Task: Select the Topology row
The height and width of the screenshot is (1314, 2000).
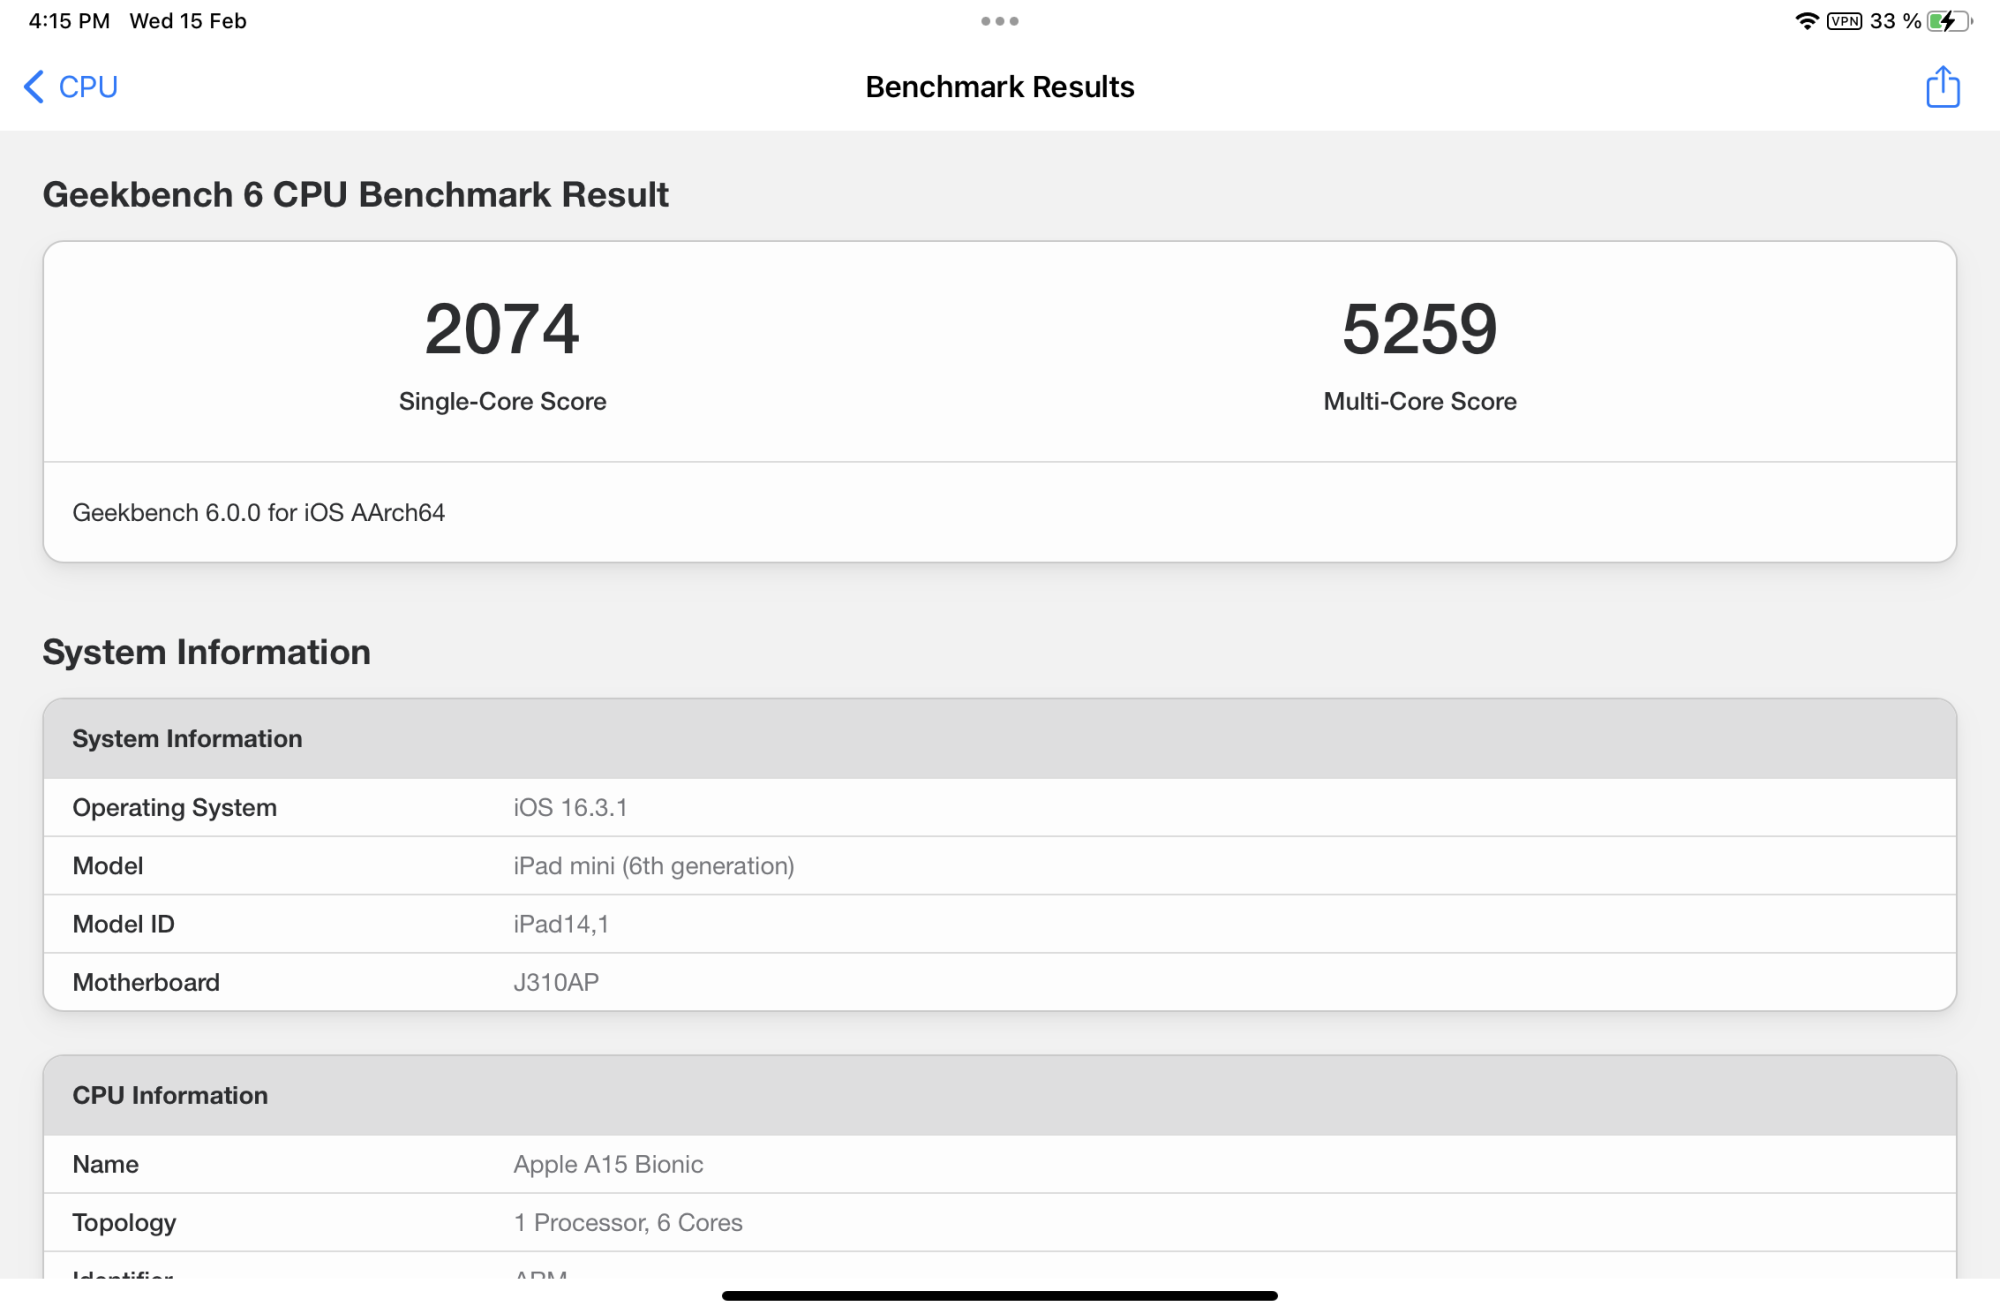Action: click(x=999, y=1222)
